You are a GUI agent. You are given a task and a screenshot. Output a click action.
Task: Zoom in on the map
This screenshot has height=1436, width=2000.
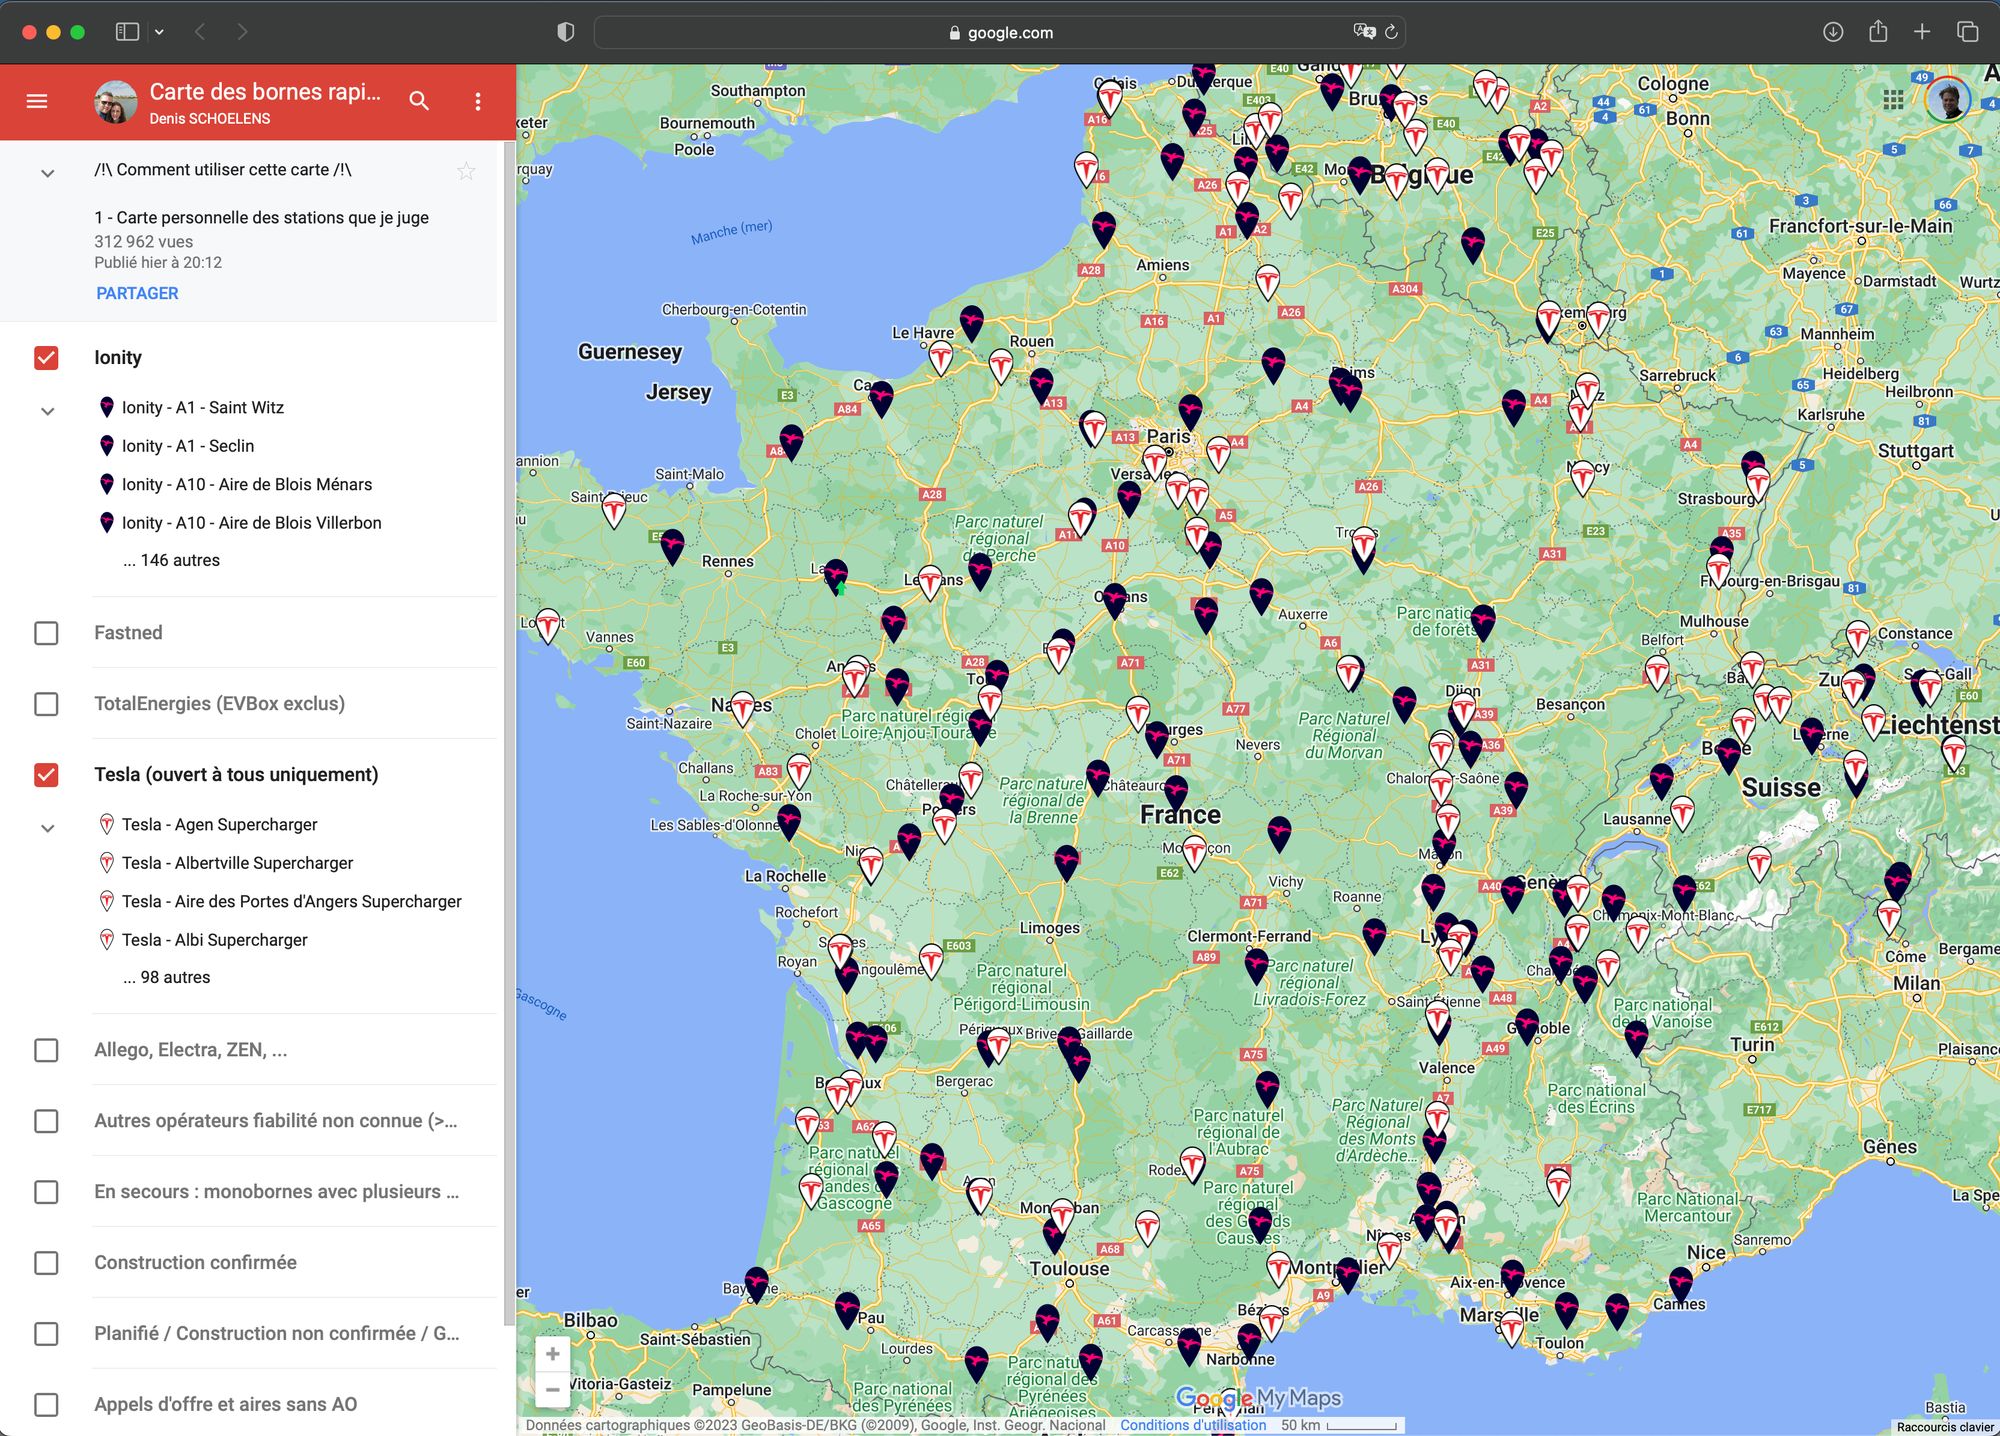click(x=552, y=1354)
